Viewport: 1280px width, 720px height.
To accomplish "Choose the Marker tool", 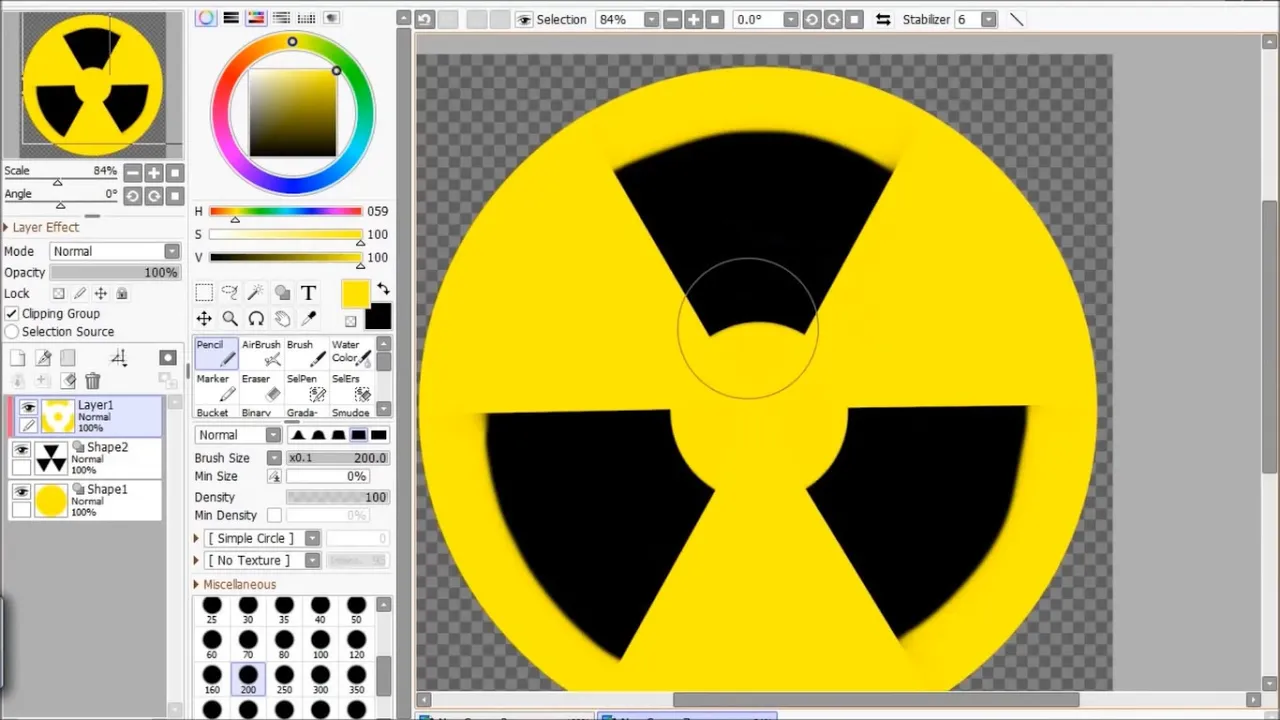I will coord(216,387).
